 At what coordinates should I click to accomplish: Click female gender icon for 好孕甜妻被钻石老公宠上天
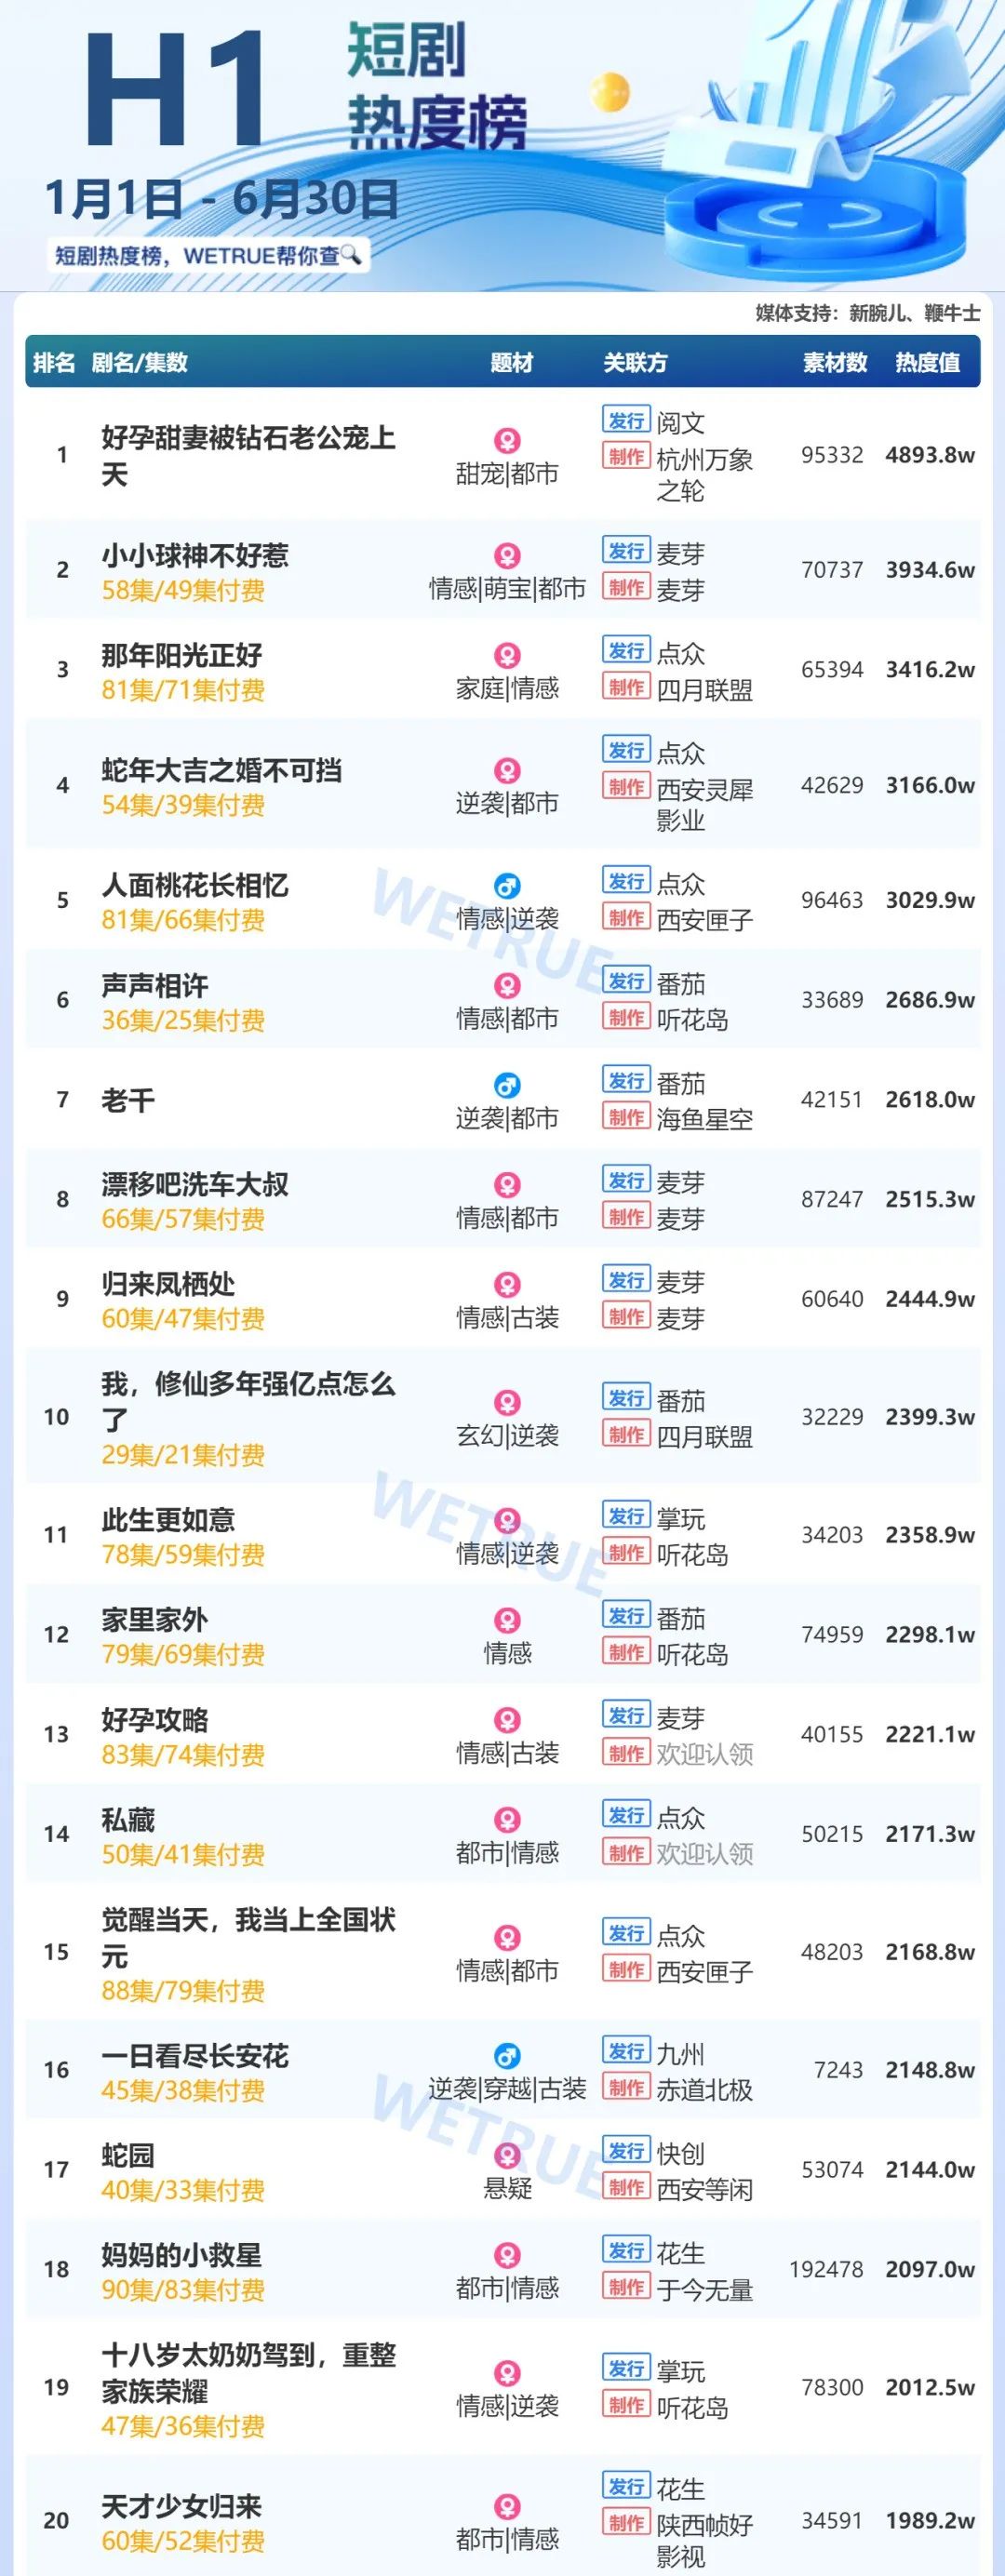tap(508, 441)
